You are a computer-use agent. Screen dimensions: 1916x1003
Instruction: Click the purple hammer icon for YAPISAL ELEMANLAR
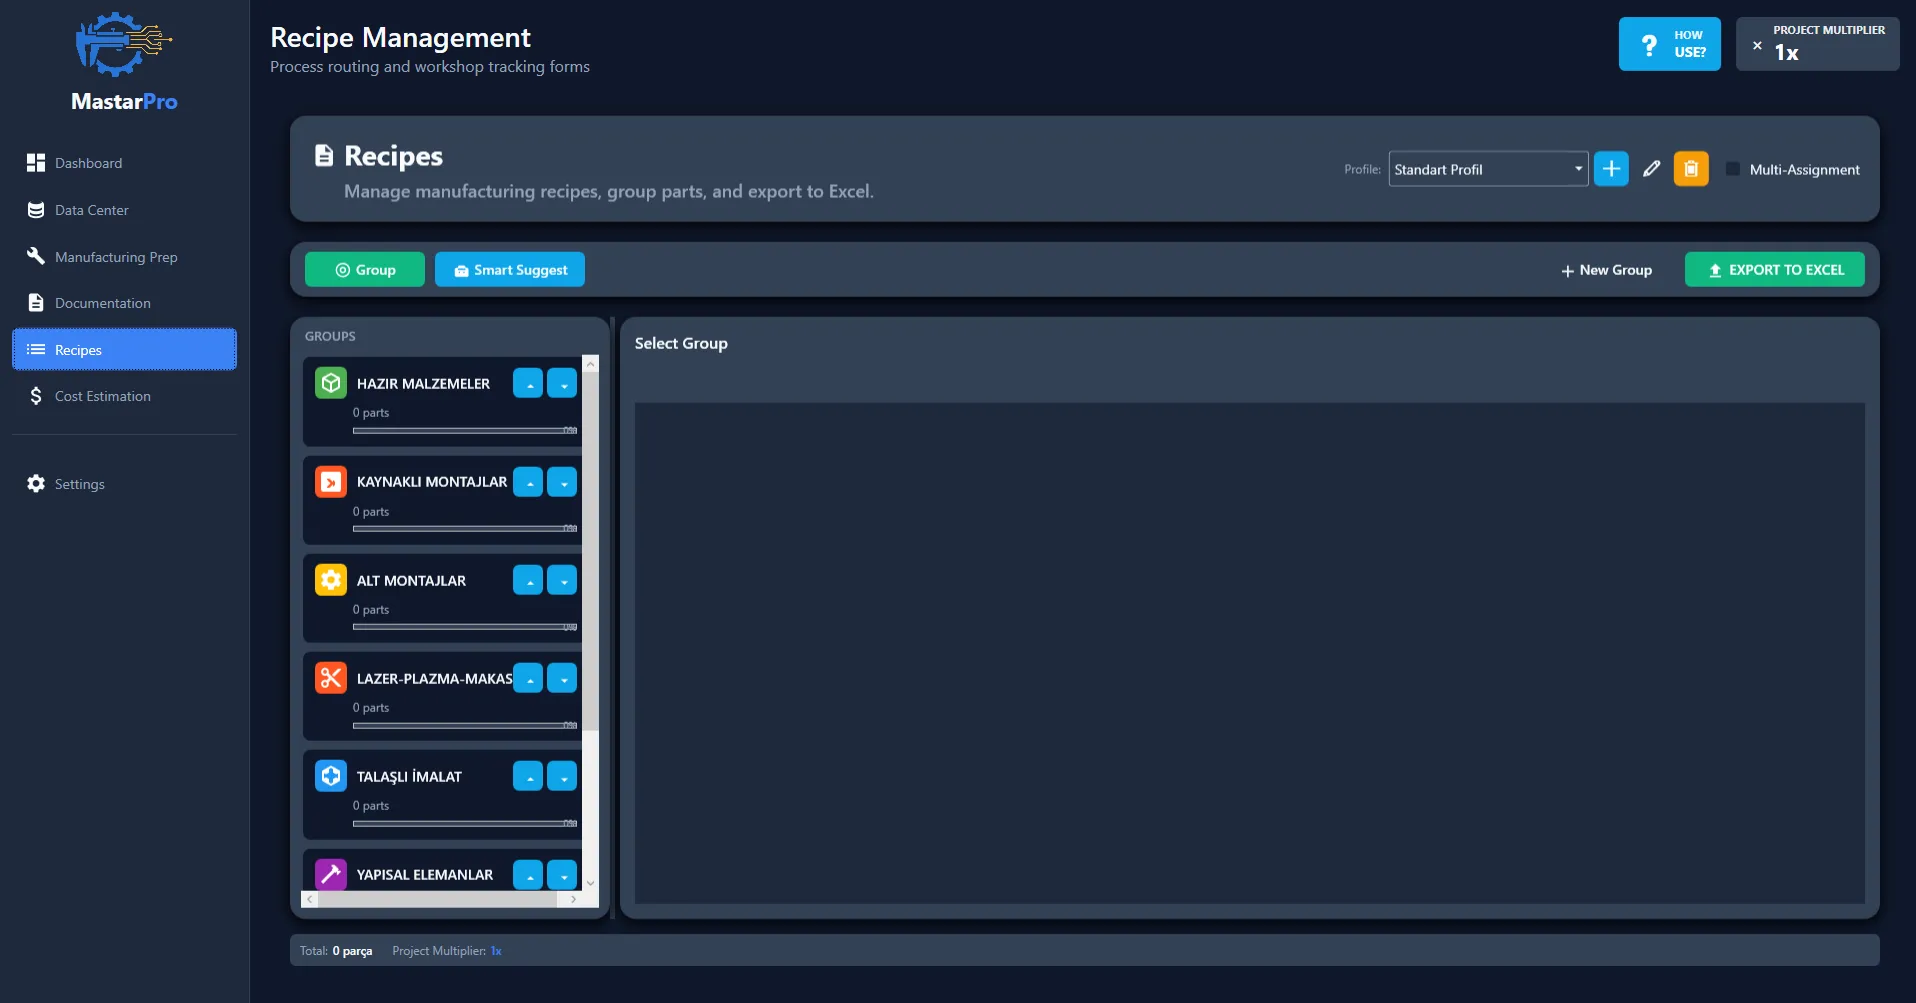(x=331, y=874)
